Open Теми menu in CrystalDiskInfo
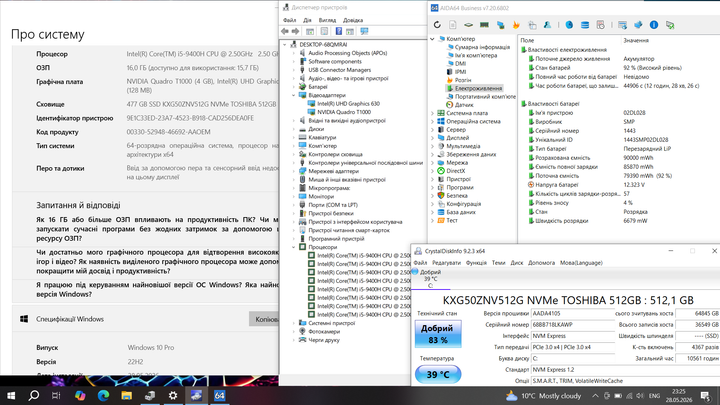The image size is (720, 405). [x=499, y=263]
